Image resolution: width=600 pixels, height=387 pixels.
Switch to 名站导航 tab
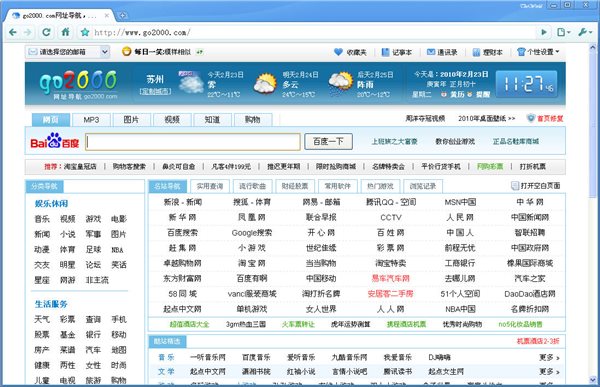(167, 186)
